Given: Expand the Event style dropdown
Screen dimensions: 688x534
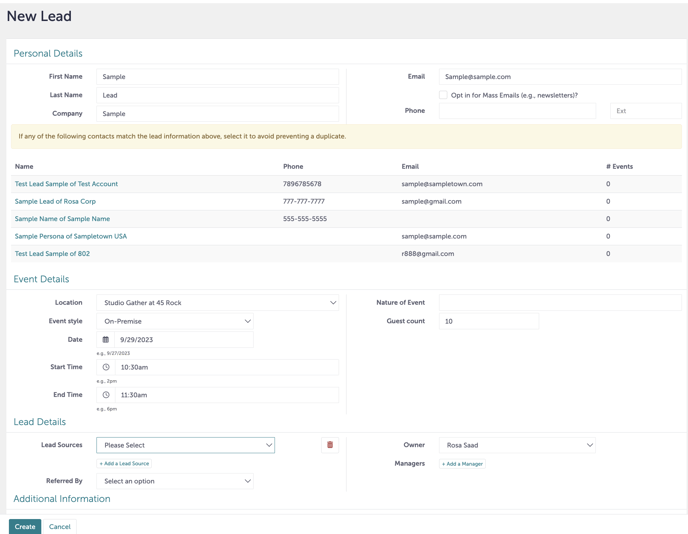Looking at the screenshot, I should coord(176,321).
